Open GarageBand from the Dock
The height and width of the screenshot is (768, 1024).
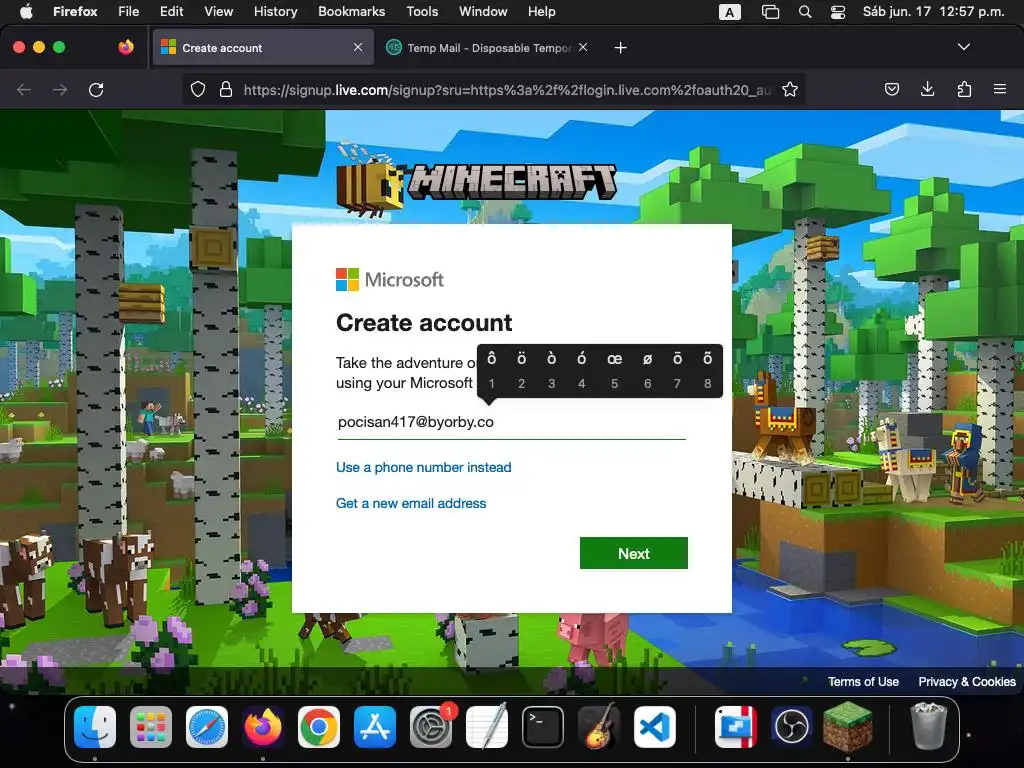pyautogui.click(x=599, y=727)
